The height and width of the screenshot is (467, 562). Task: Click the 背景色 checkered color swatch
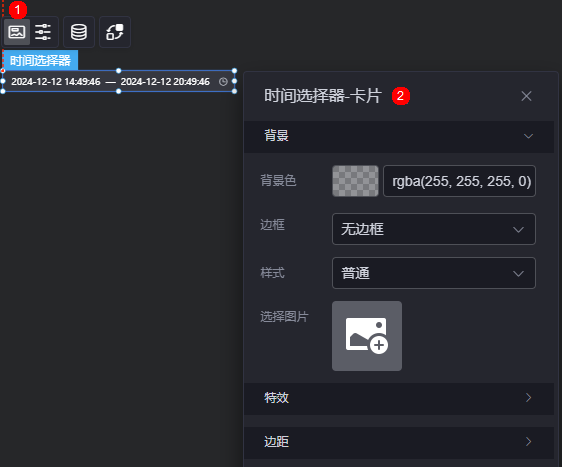355,181
